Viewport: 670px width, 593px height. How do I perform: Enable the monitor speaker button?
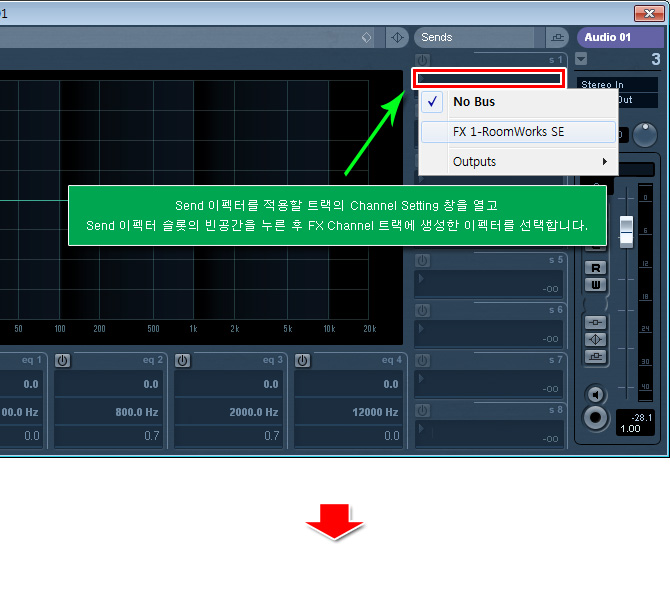(596, 395)
